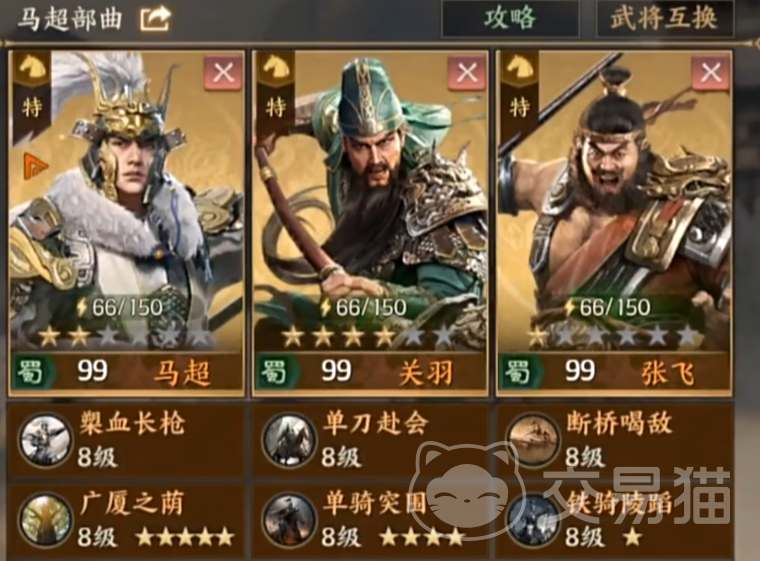The image size is (760, 561).
Task: Click the cavalry horse badge on 关羽's card
Action: point(275,69)
